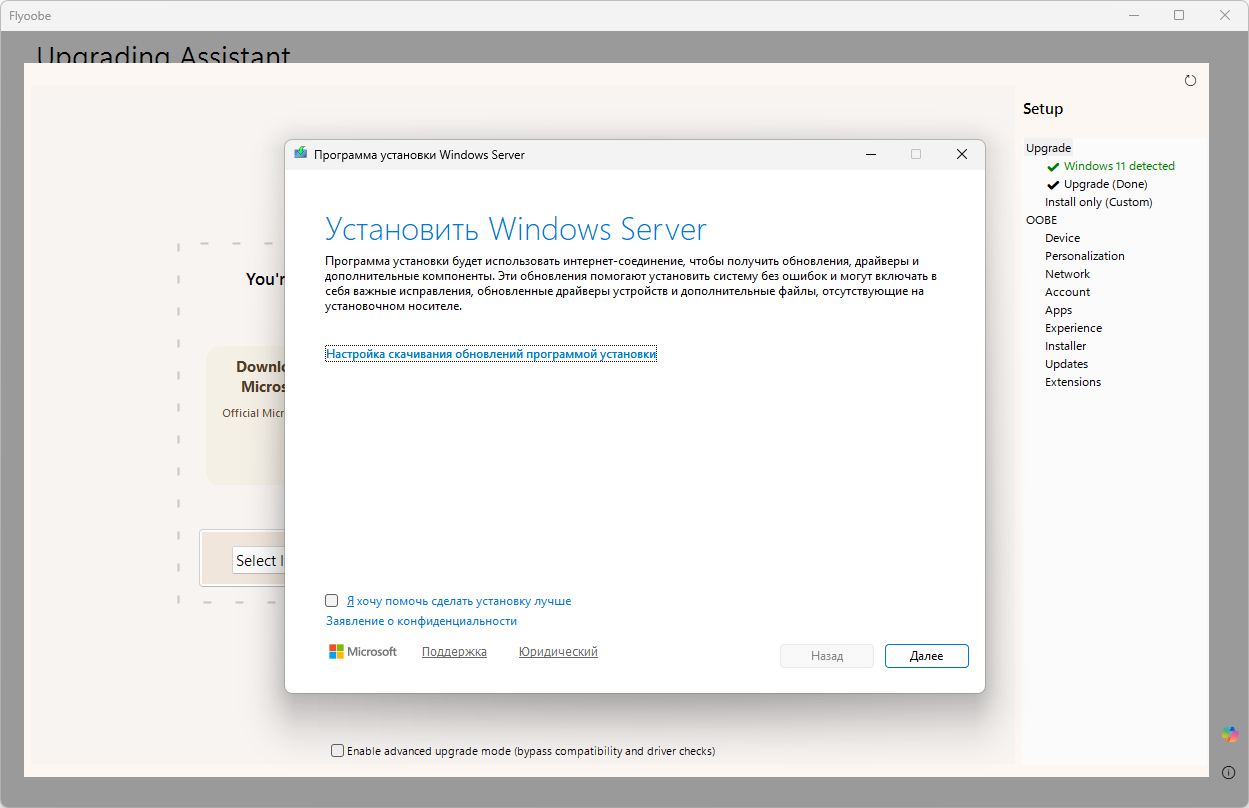The height and width of the screenshot is (808, 1249).
Task: Click the colorful icon above the info icon
Action: pos(1229,734)
